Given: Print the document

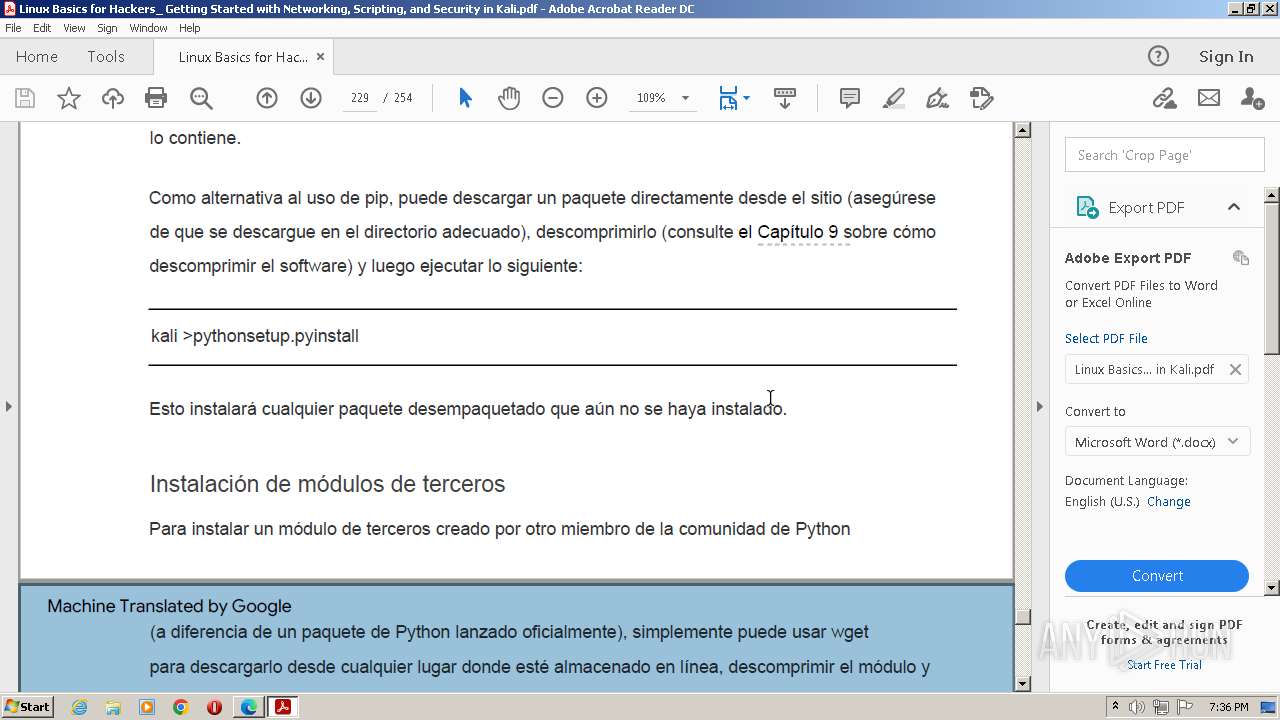Looking at the screenshot, I should pyautogui.click(x=156, y=98).
